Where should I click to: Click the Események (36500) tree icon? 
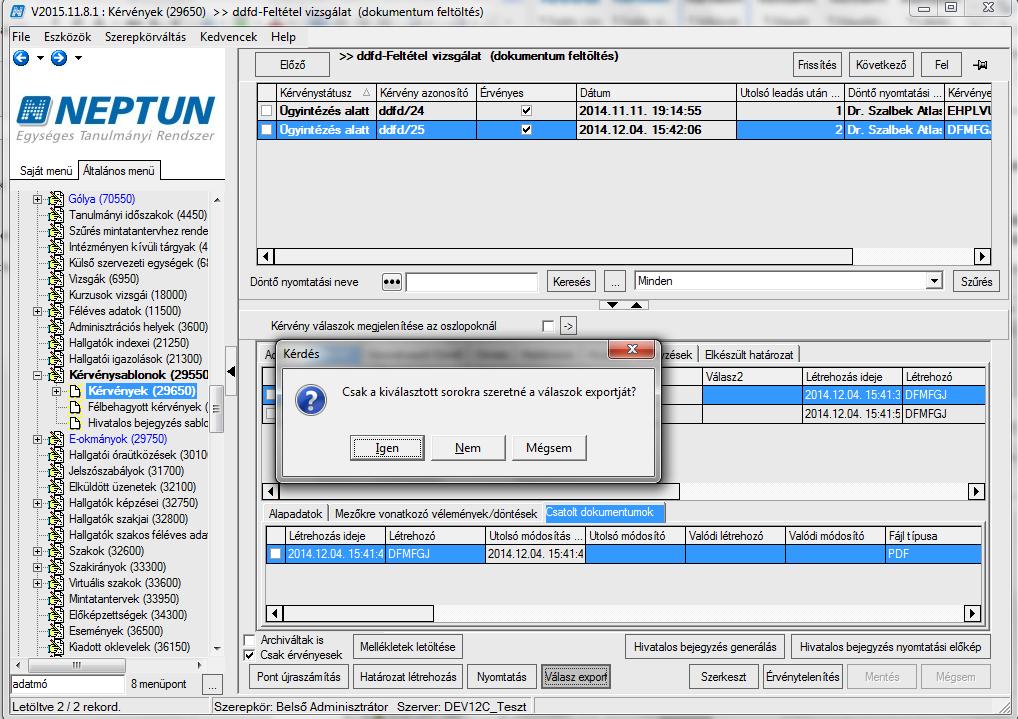pos(56,631)
